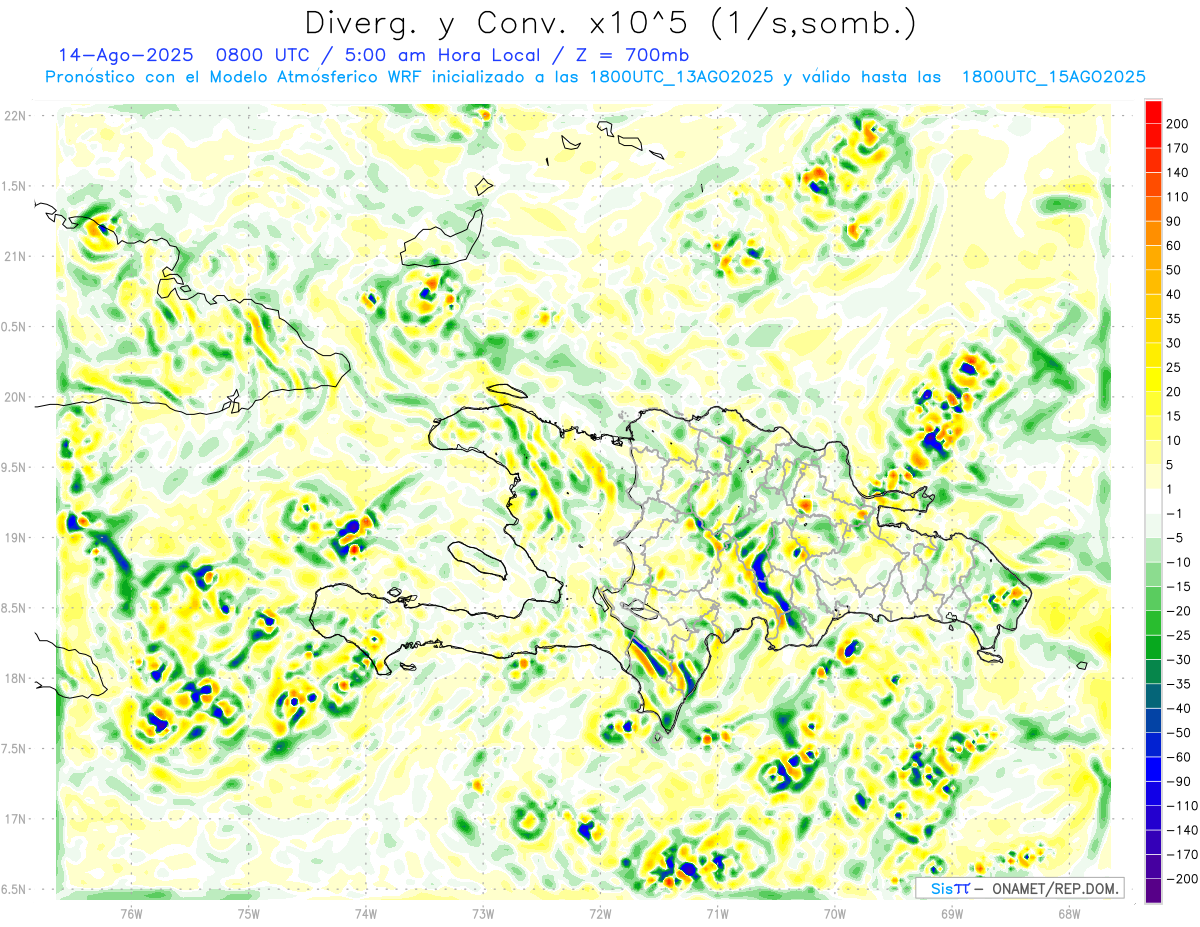The height and width of the screenshot is (927, 1200).
Task: Click the longitude label '76W'
Action: click(x=131, y=913)
